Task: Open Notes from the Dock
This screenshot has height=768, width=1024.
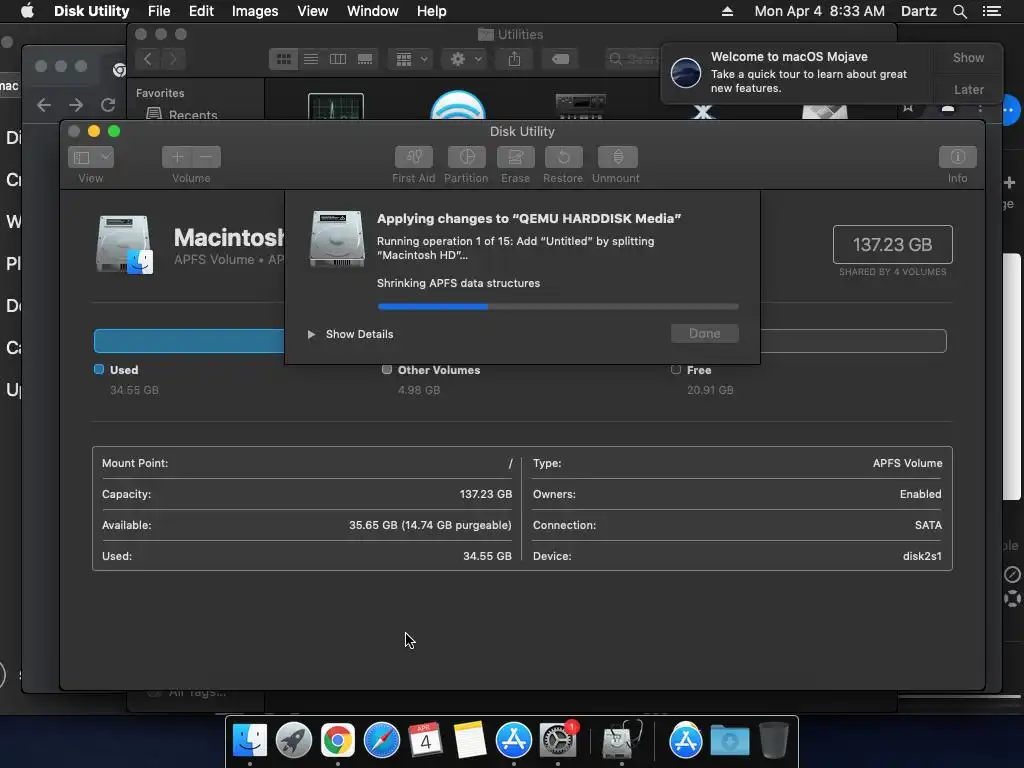Action: pos(470,741)
